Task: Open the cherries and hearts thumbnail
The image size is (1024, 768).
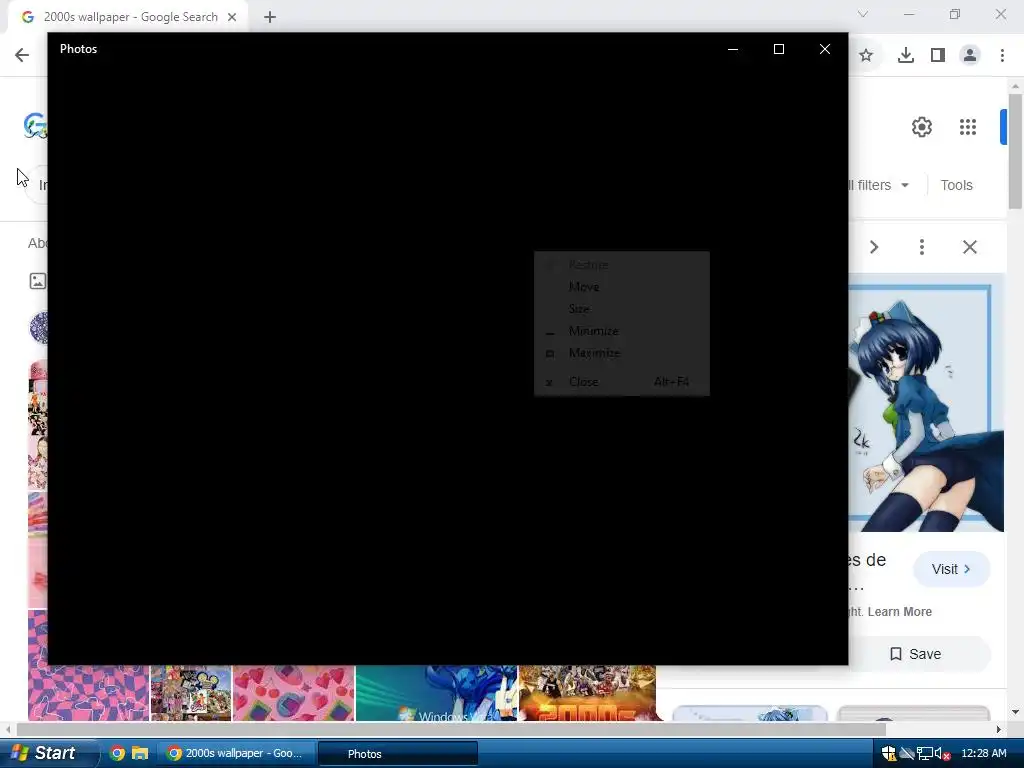Action: [293, 693]
